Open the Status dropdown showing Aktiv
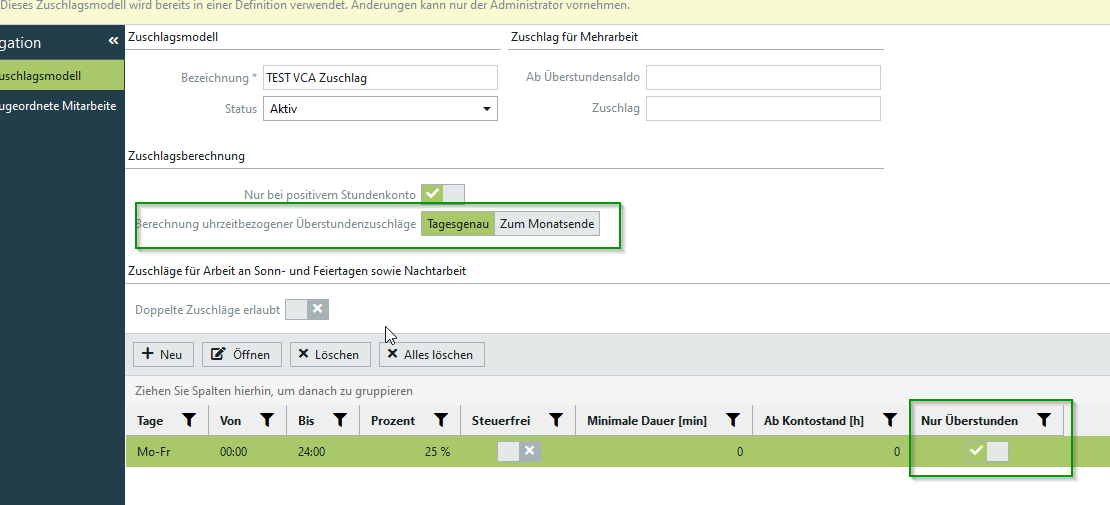This screenshot has height=505, width=1110. (380, 109)
